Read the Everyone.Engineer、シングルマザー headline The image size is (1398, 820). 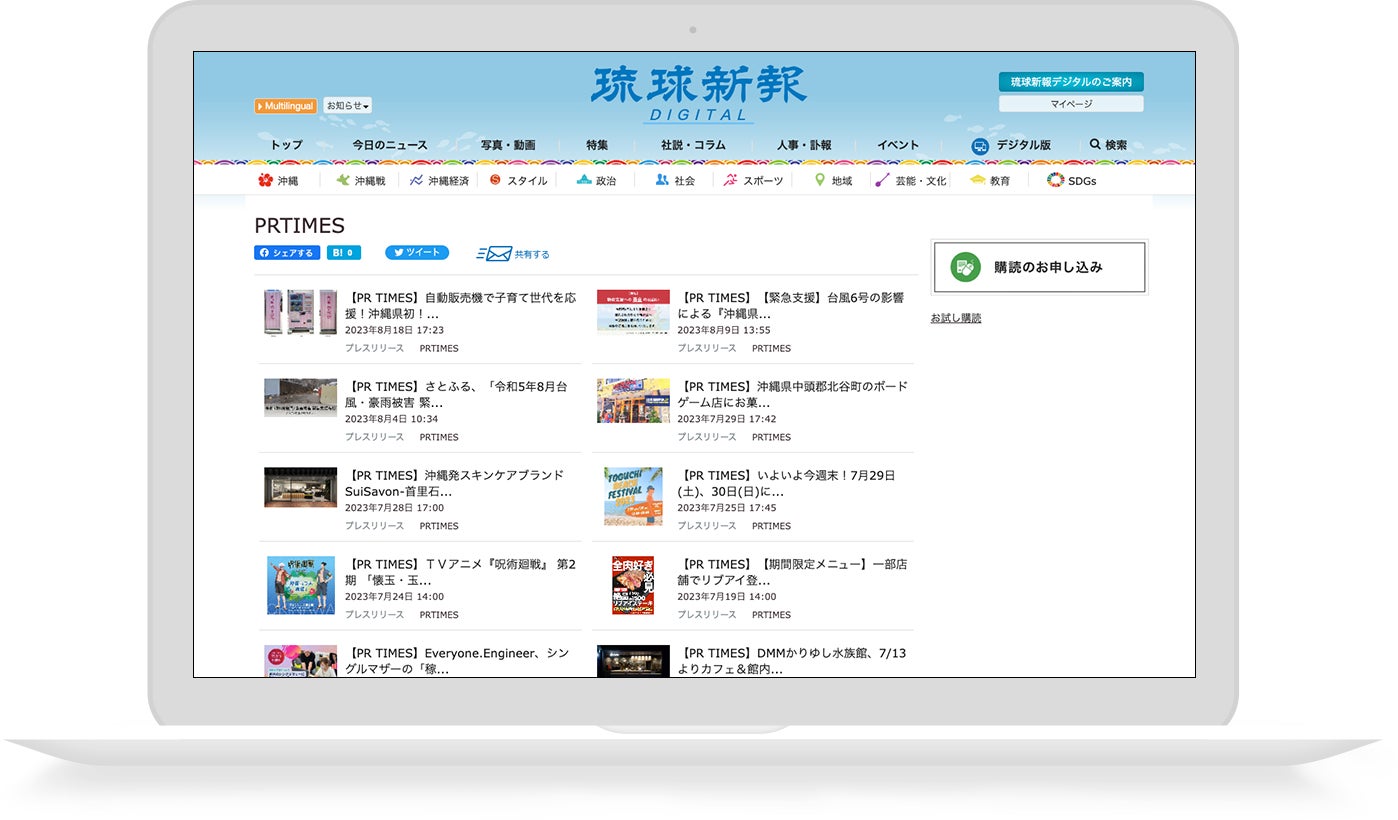coord(457,661)
